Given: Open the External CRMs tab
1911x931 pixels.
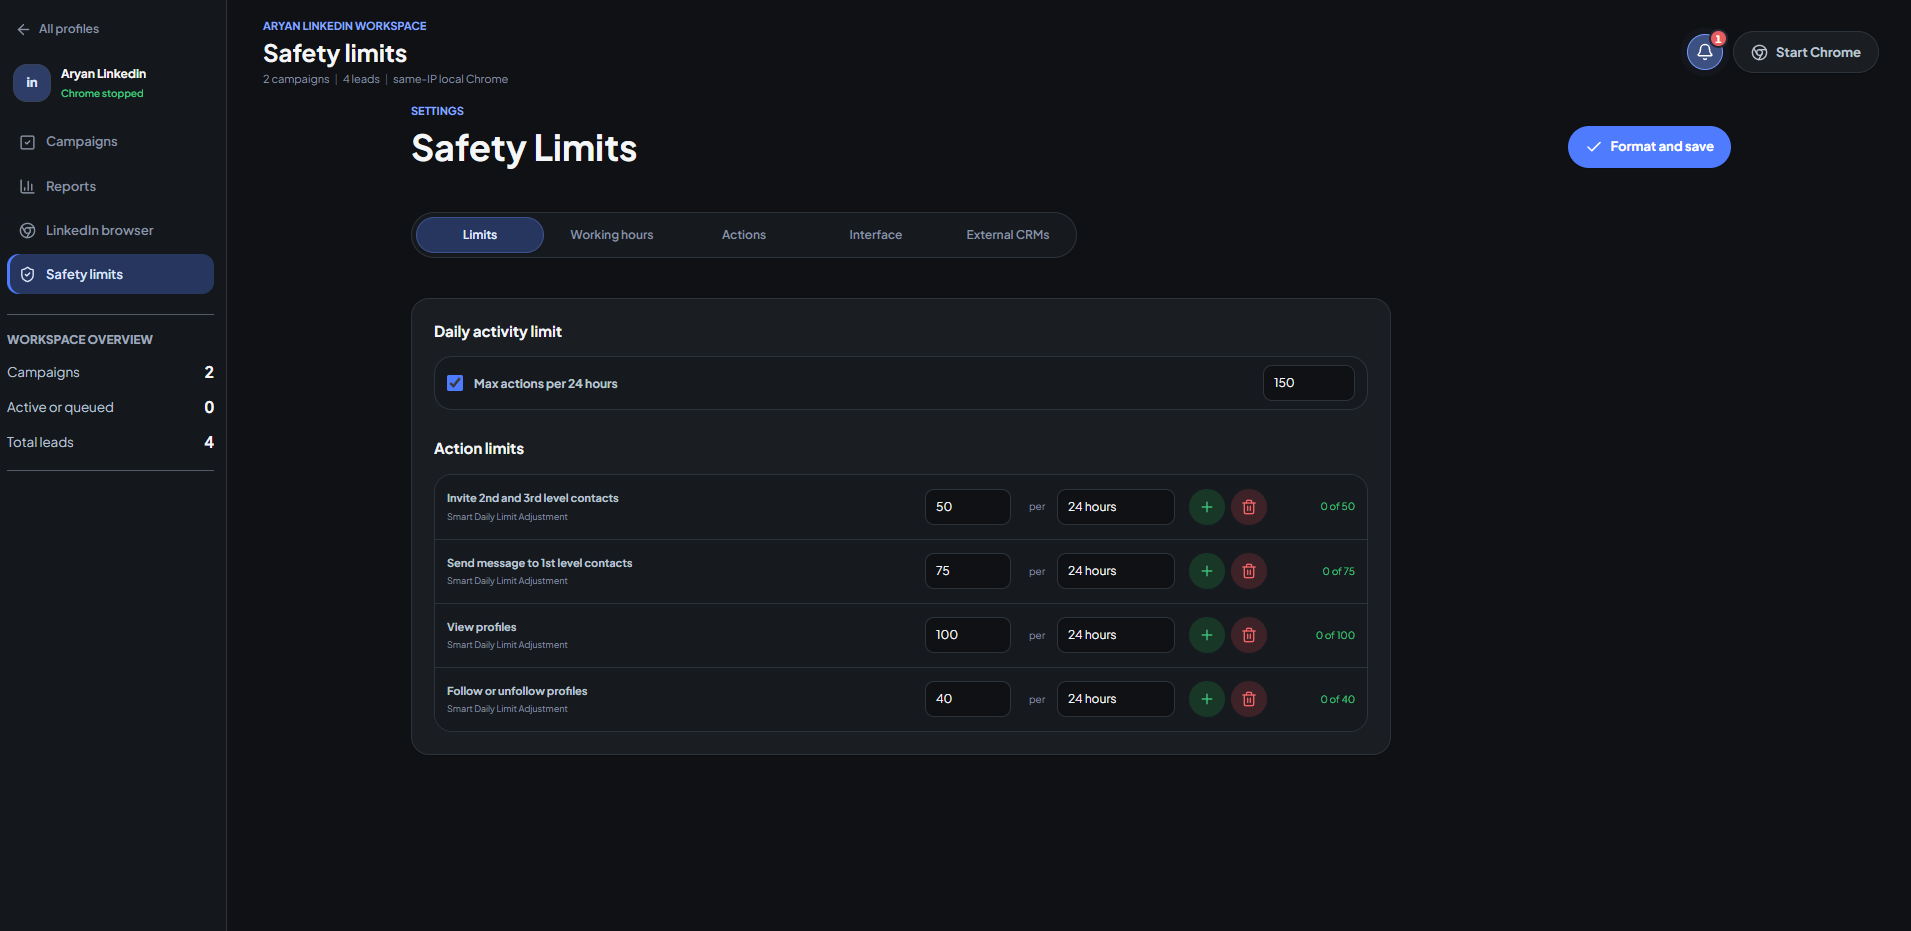Looking at the screenshot, I should 1008,235.
